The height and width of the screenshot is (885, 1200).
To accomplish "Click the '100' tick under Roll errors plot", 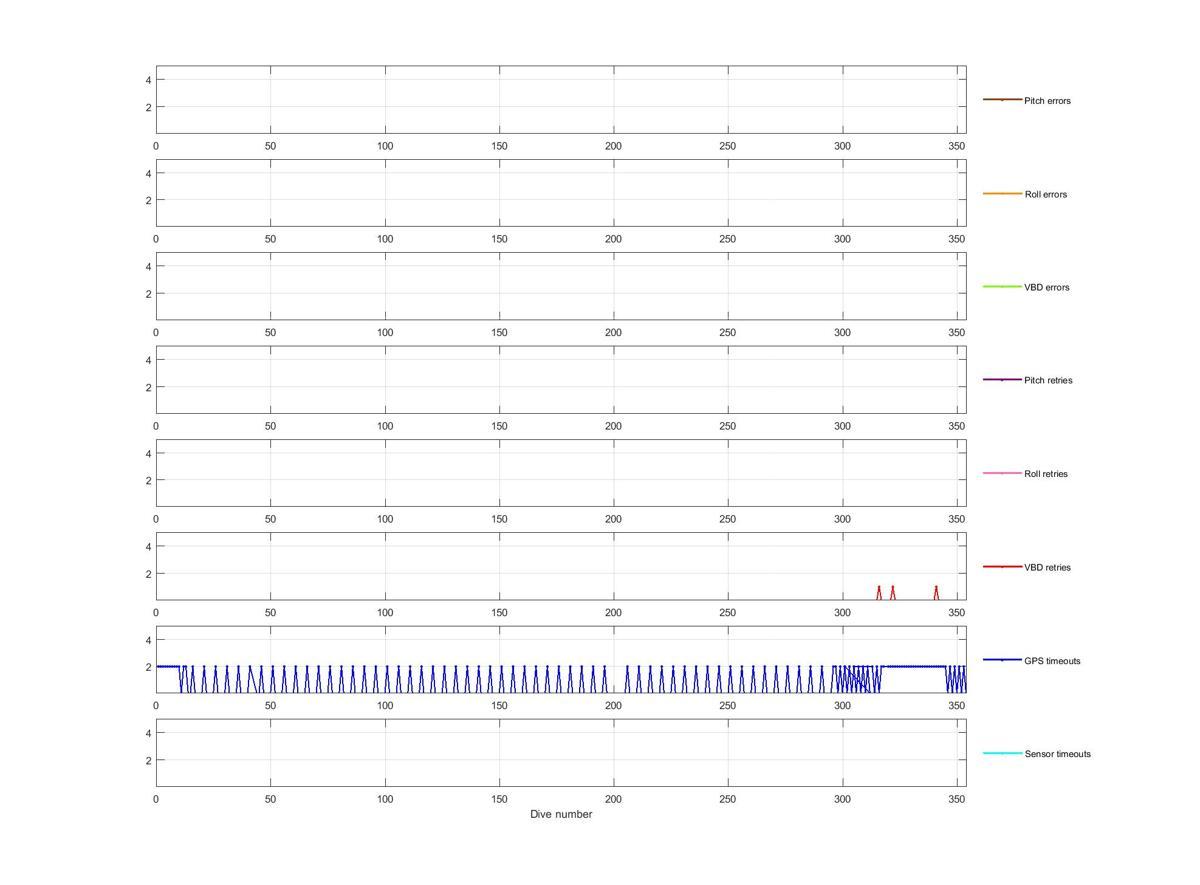I will [385, 239].
